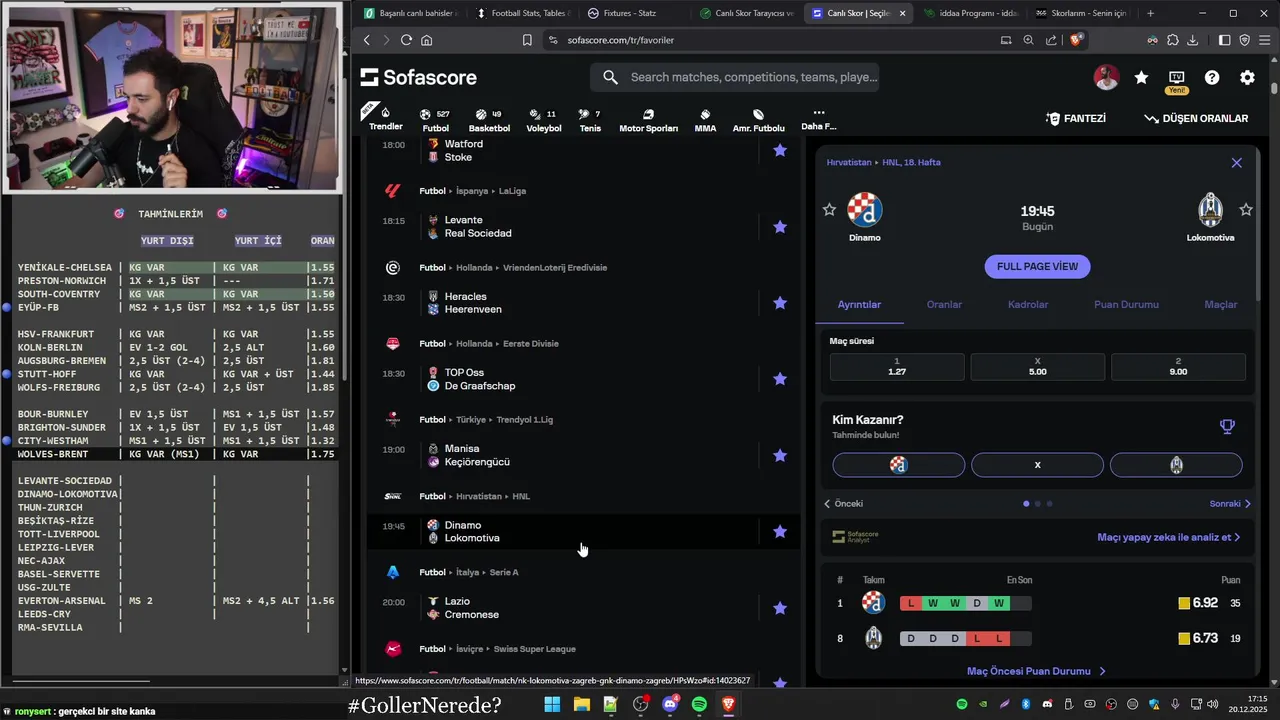Open the DÜŞEN ORANLAR link
This screenshot has width=1280, height=720.
pyautogui.click(x=1196, y=118)
